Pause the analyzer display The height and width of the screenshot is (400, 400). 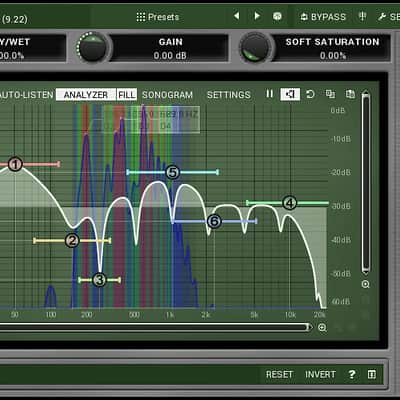(269, 94)
